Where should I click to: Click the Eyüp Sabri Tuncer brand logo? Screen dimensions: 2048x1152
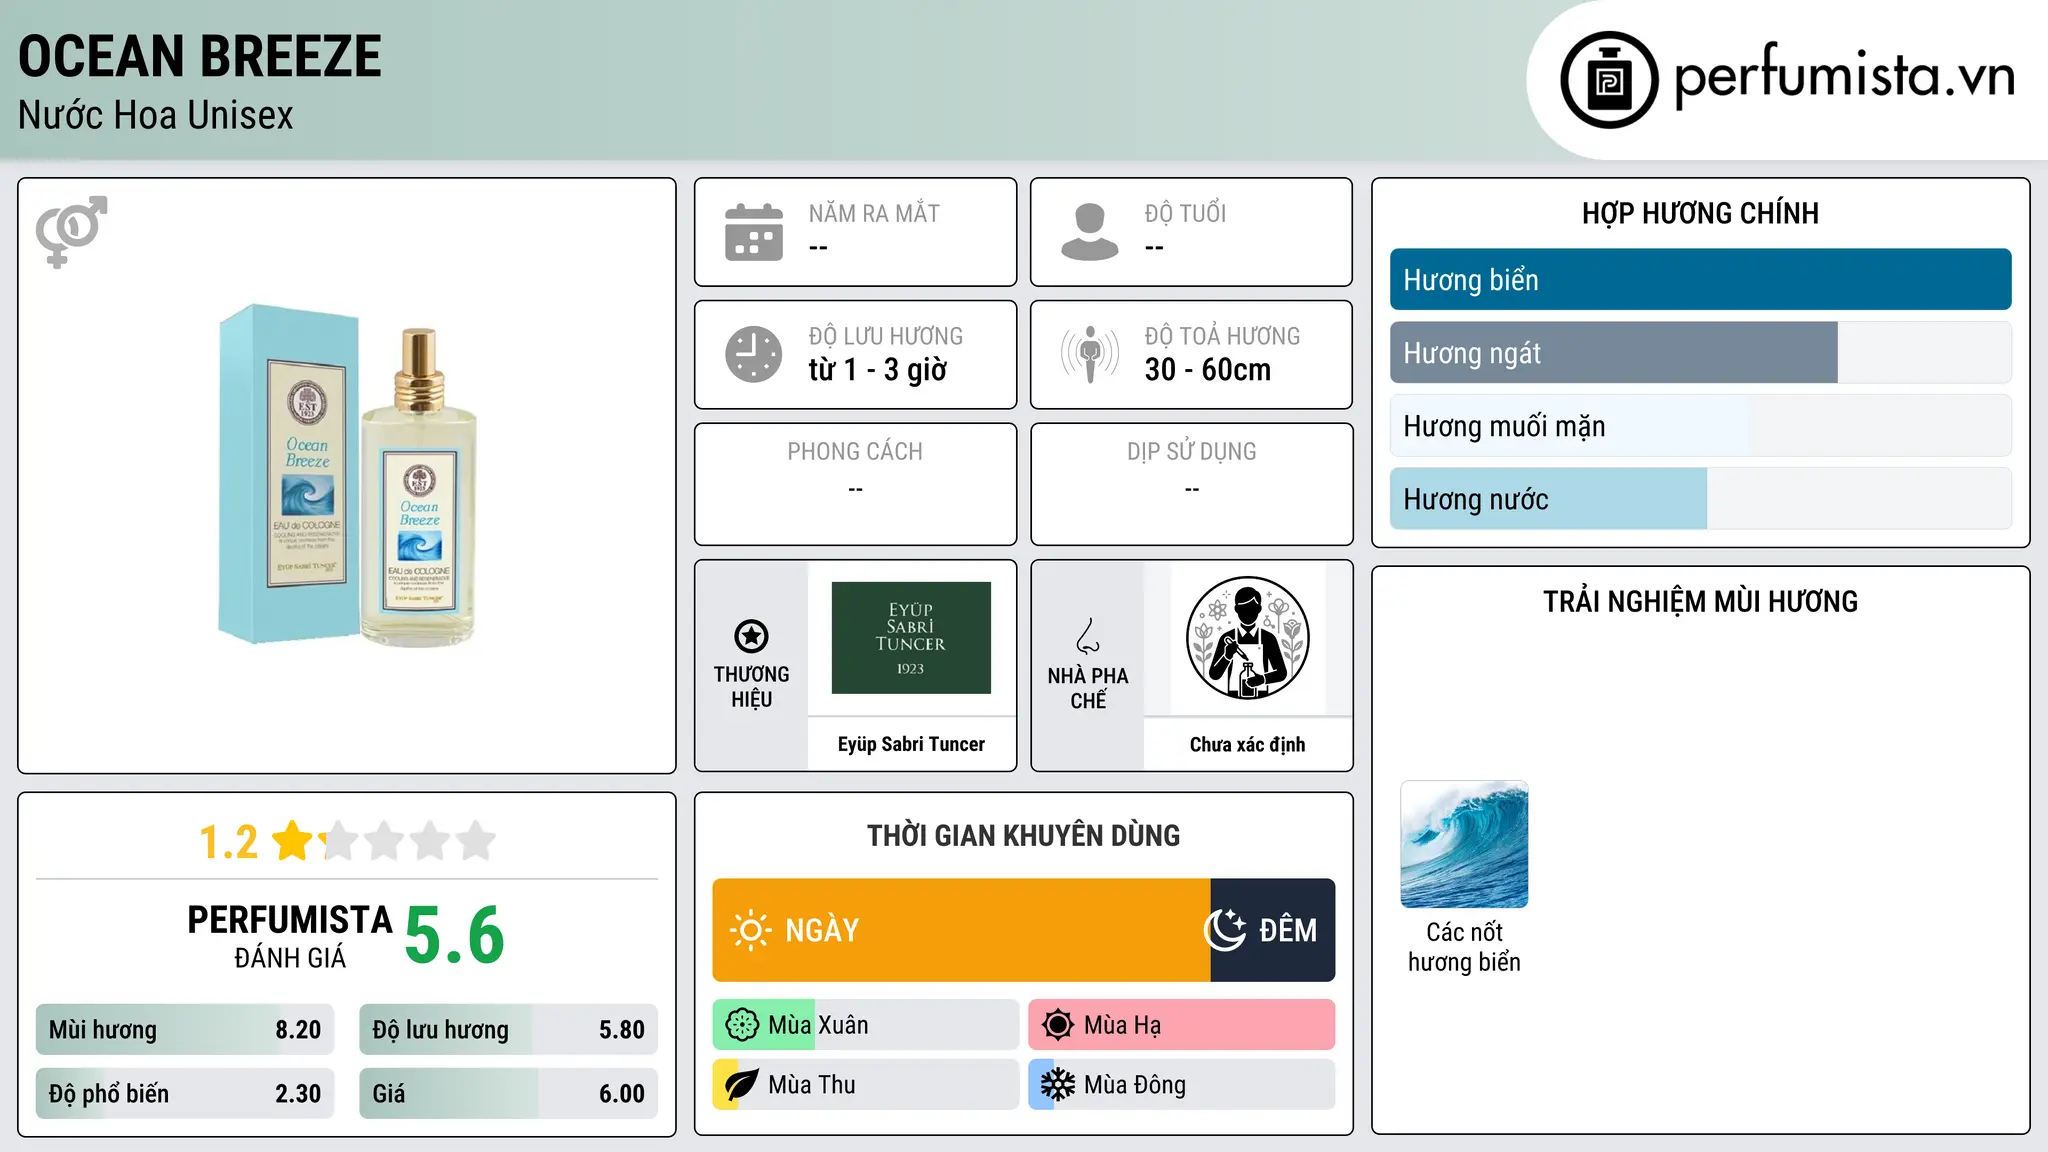point(911,638)
